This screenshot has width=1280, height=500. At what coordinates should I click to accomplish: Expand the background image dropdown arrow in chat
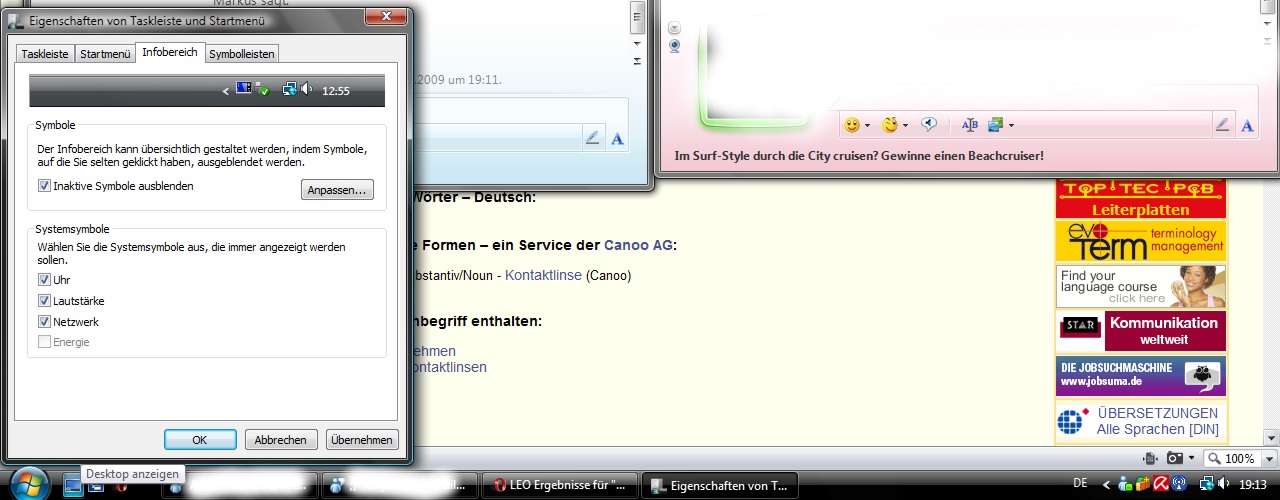(x=1012, y=125)
